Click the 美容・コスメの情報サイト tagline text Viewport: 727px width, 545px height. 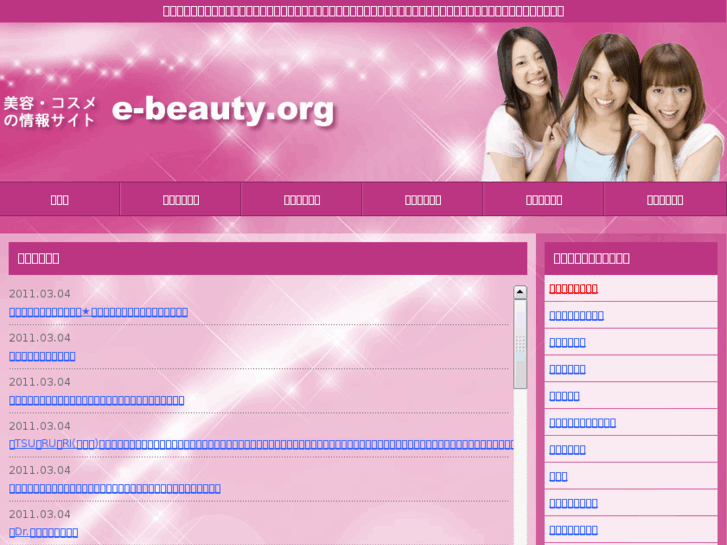pos(50,111)
